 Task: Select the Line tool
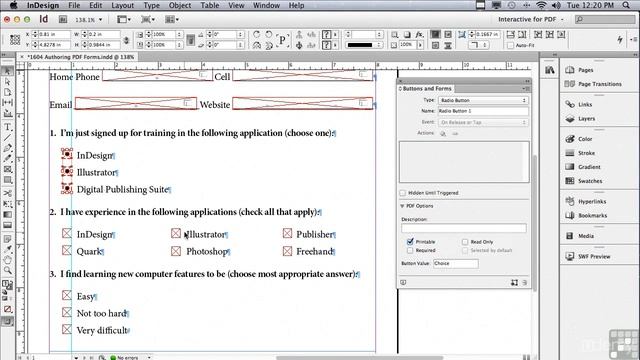(x=7, y=138)
